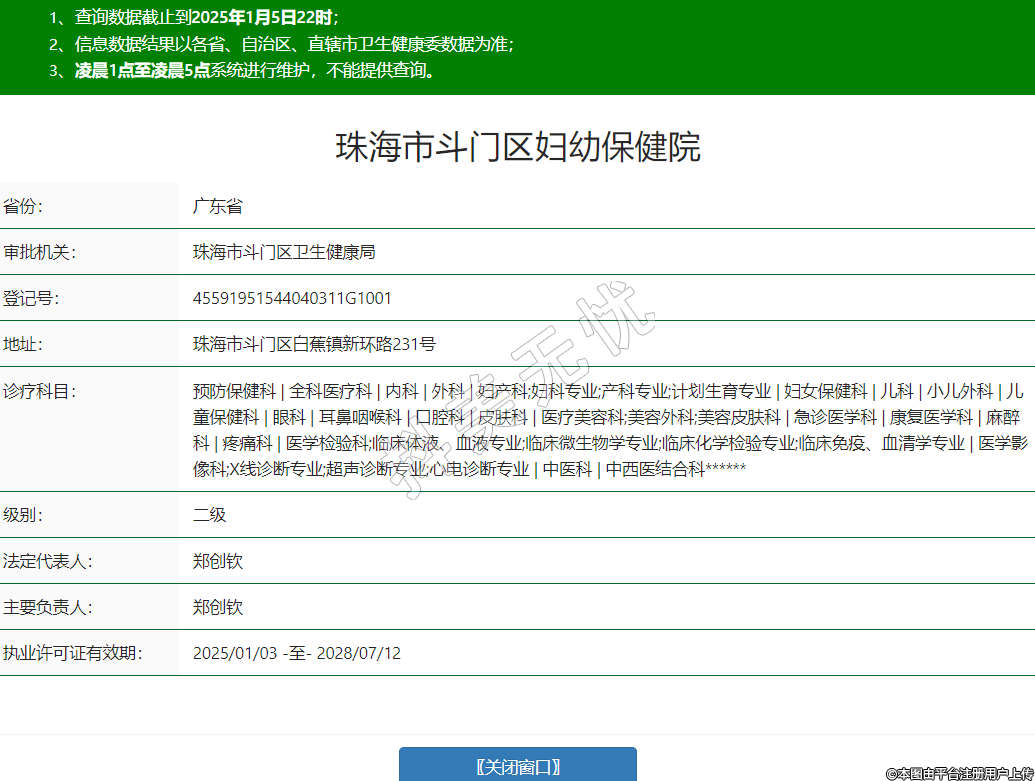This screenshot has height=781, width=1035.
Task: Click the province value 广东省
Action: tap(217, 207)
